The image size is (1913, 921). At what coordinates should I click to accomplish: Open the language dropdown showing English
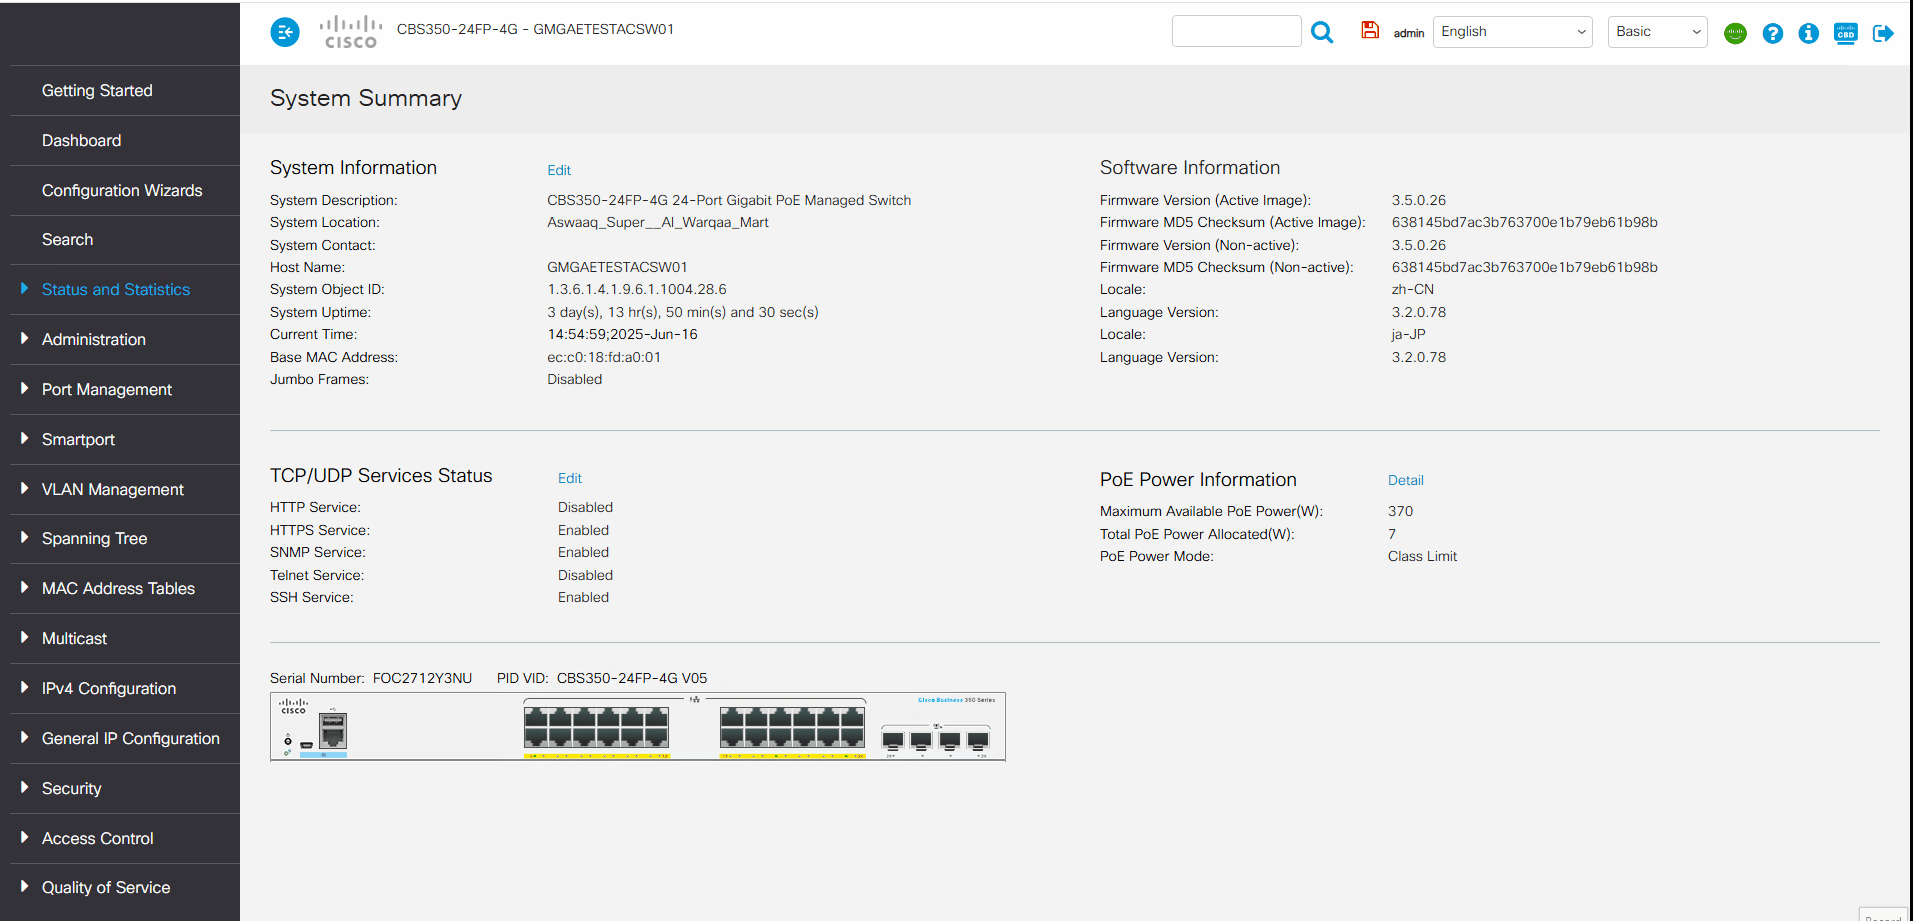pos(1513,32)
